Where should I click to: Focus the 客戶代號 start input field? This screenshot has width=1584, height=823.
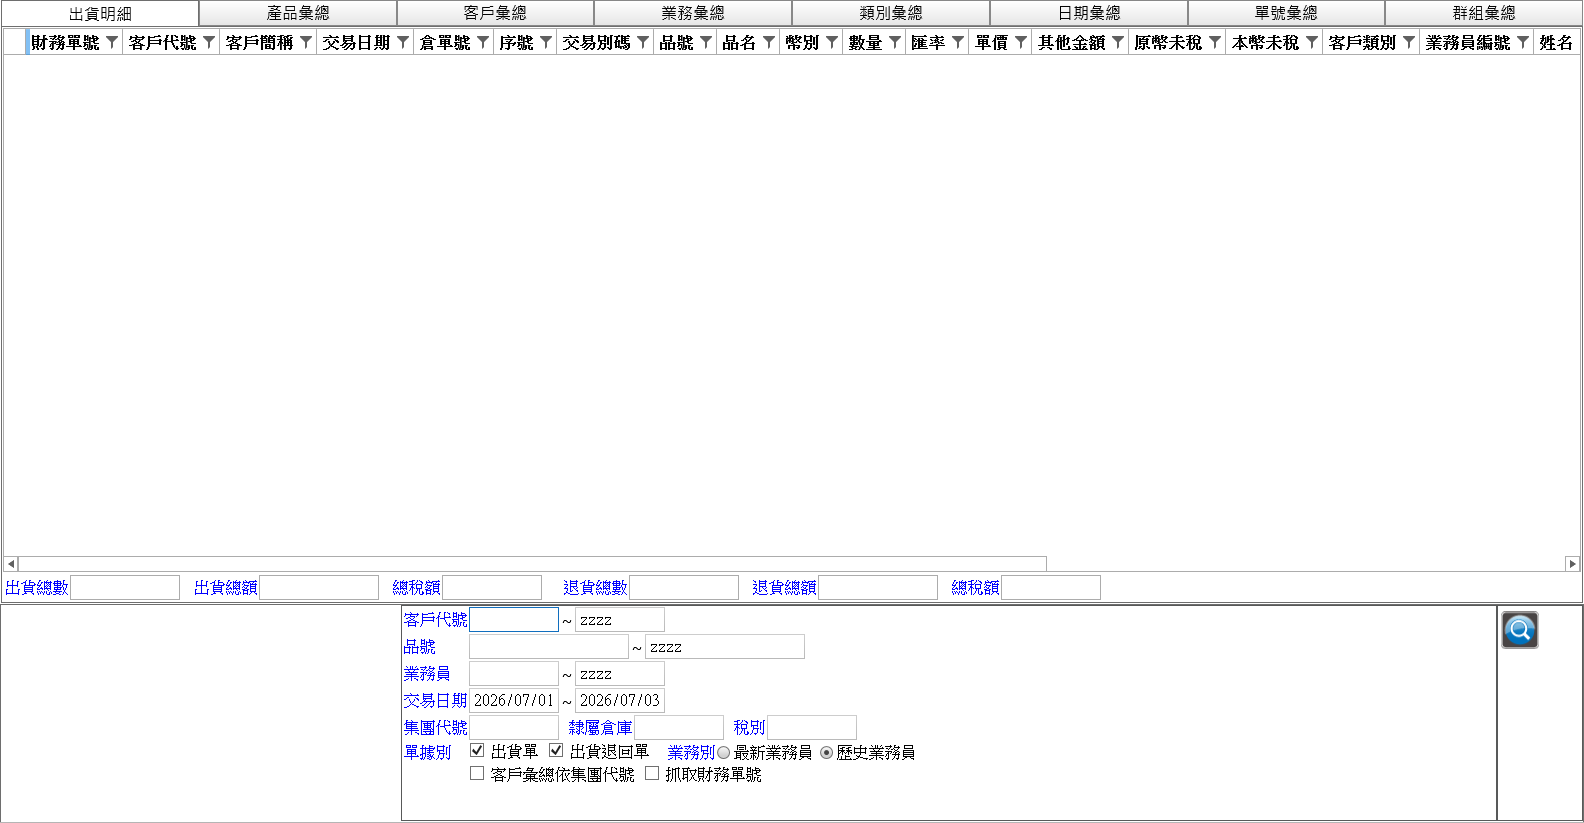[514, 620]
